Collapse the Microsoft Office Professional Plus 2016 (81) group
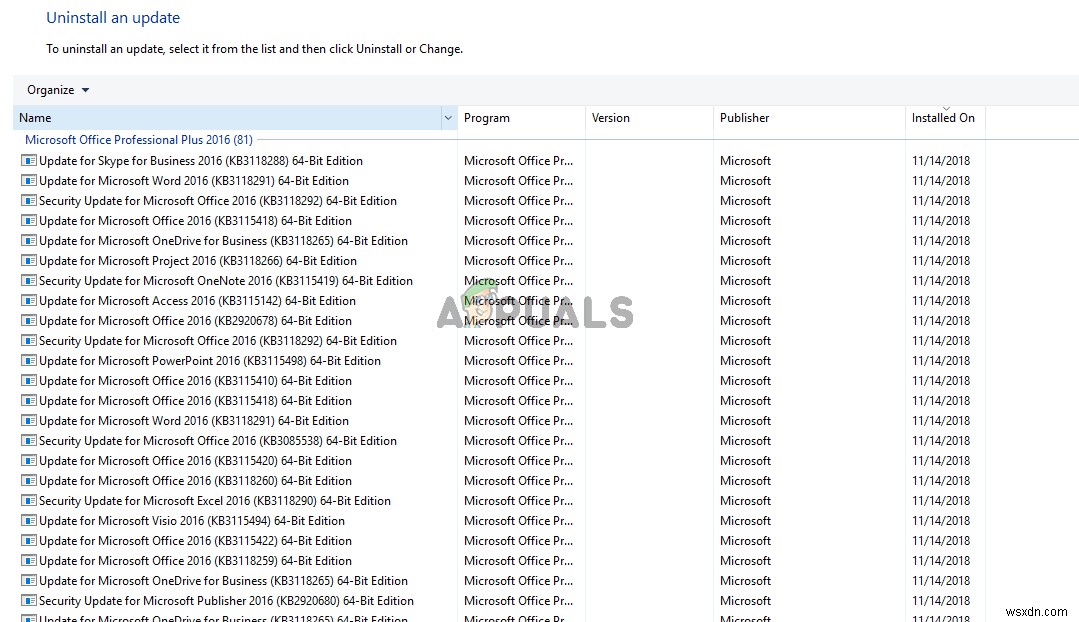 pyautogui.click(x=139, y=140)
